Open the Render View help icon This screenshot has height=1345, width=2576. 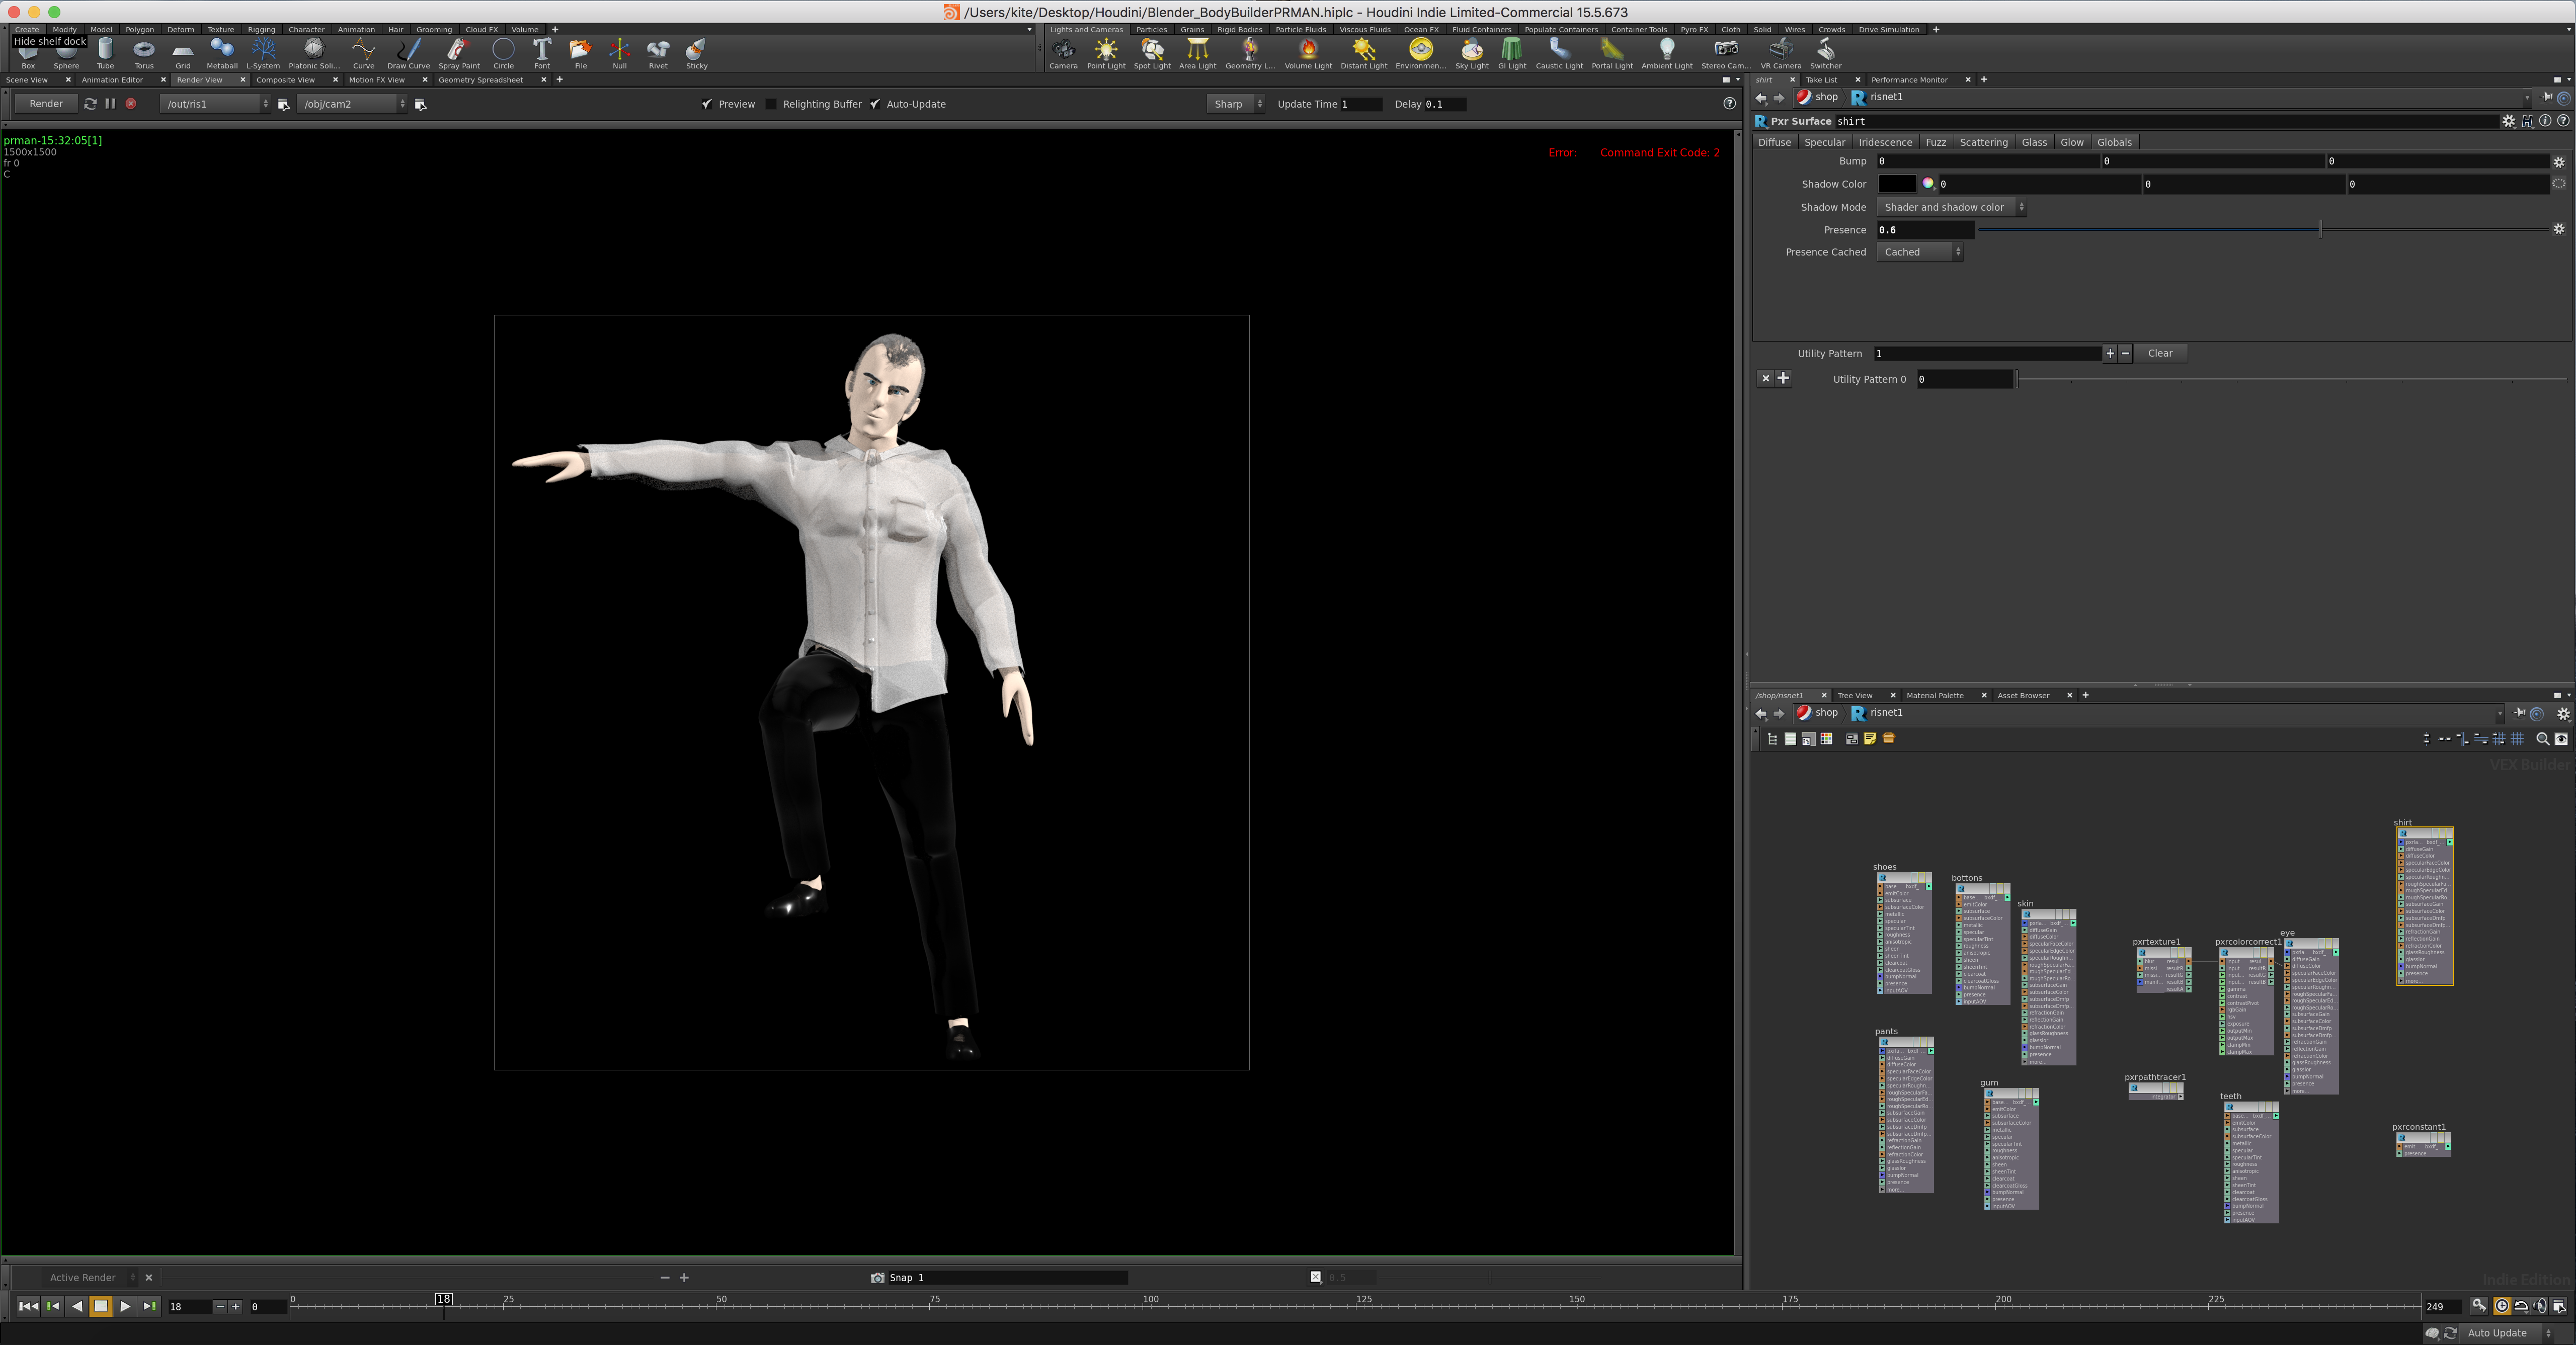(x=1729, y=104)
